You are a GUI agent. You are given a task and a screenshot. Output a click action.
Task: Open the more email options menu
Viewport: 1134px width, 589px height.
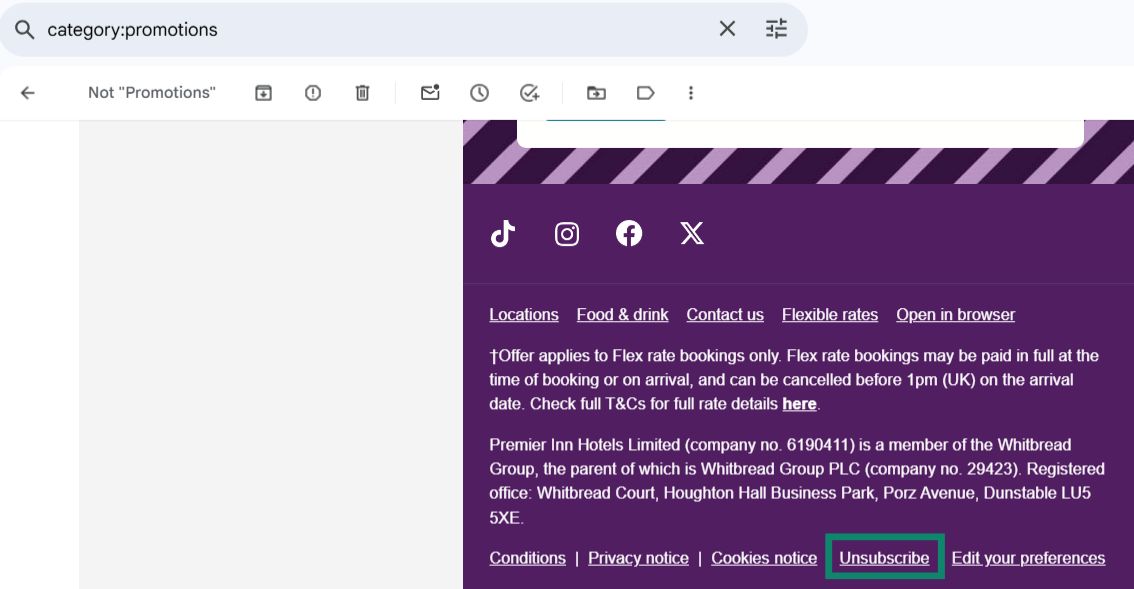pos(691,92)
